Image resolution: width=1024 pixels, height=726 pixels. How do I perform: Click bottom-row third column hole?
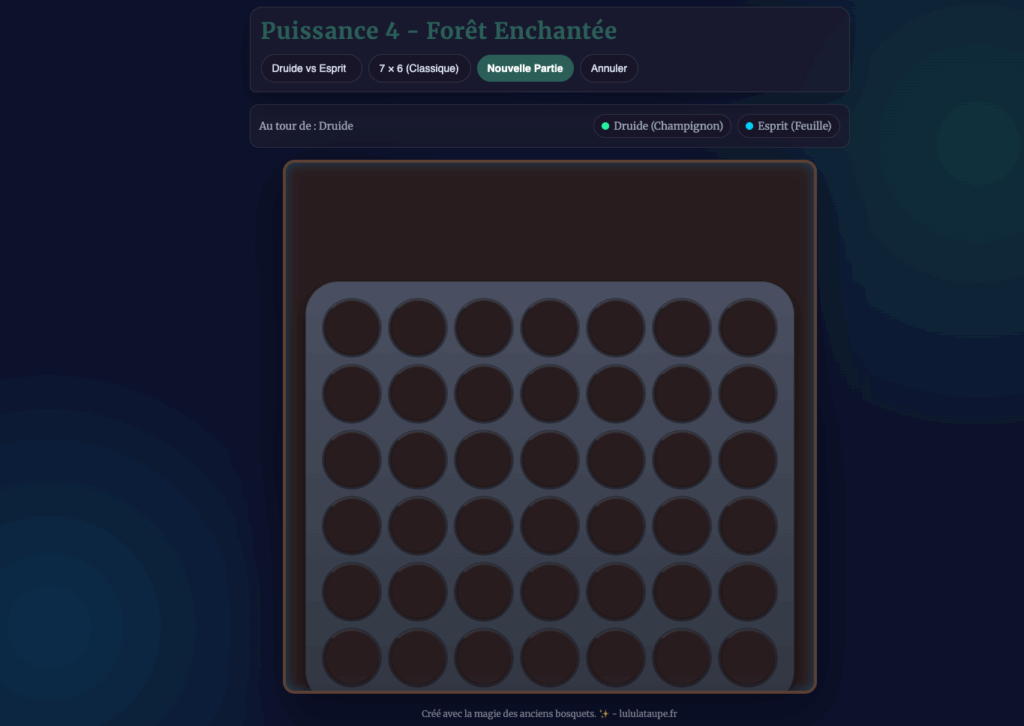click(483, 657)
